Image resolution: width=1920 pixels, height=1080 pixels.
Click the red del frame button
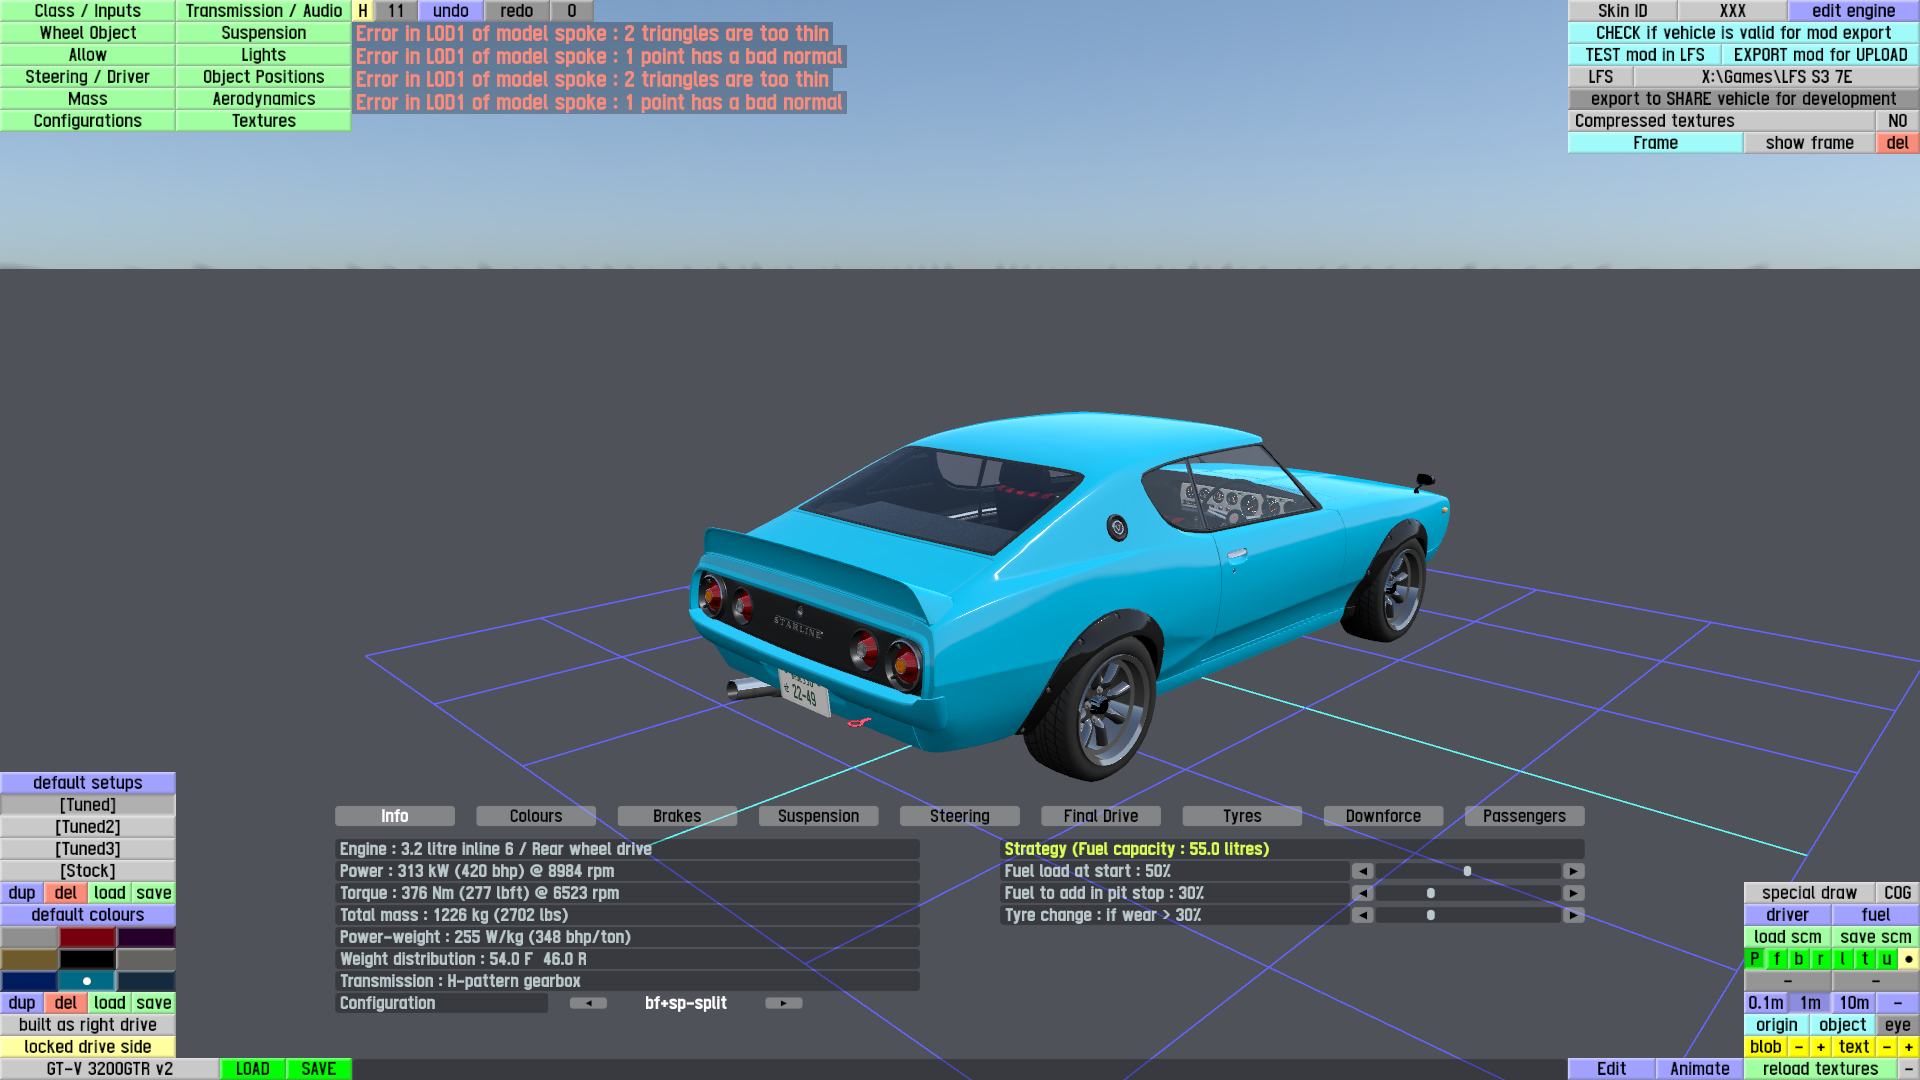1897,143
